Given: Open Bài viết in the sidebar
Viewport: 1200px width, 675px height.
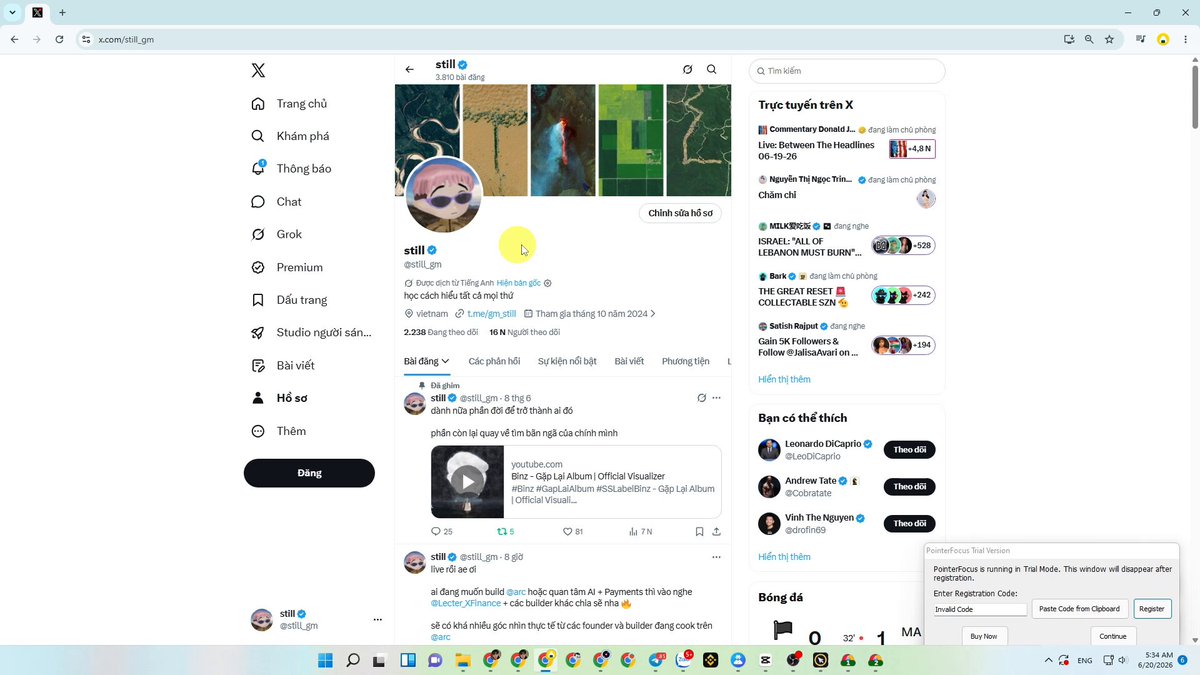Looking at the screenshot, I should click(283, 366).
